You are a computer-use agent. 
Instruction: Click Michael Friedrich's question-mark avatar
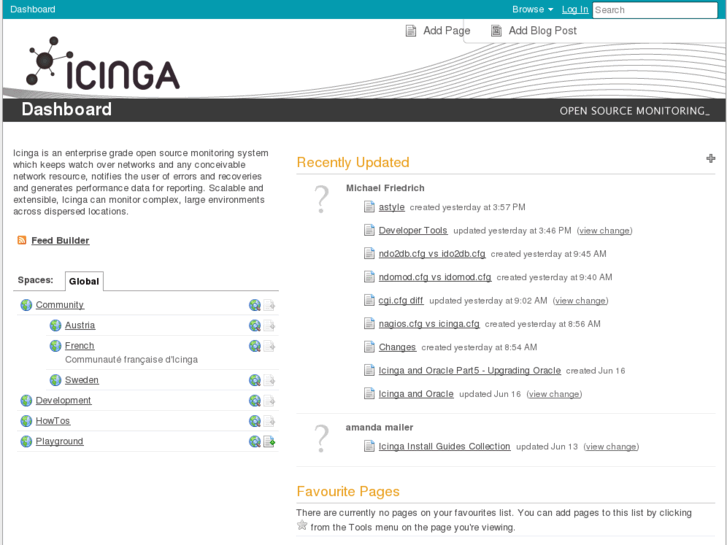[x=321, y=199]
